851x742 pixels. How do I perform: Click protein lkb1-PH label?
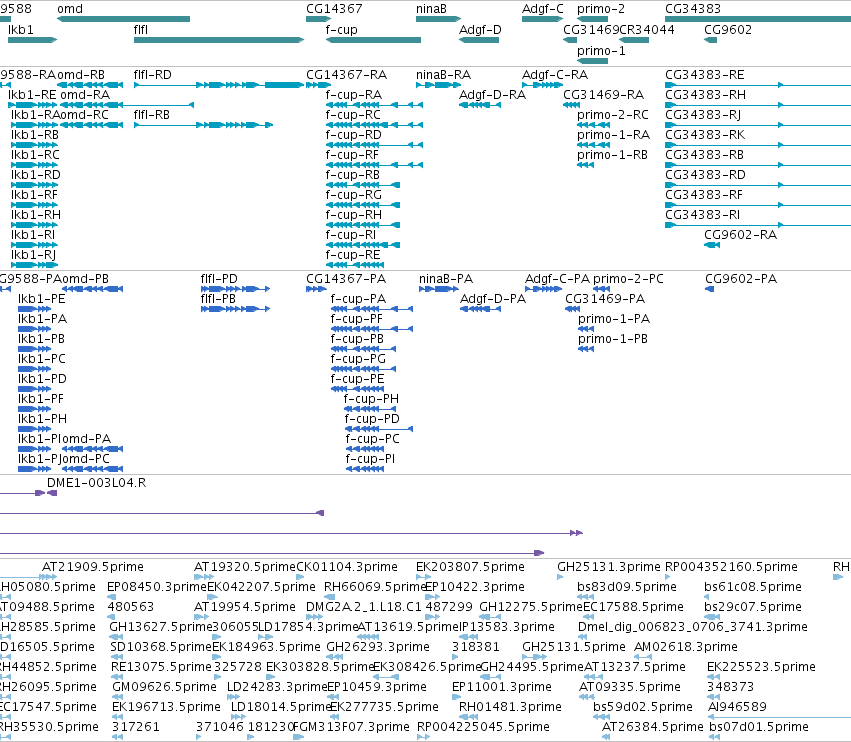pyautogui.click(x=42, y=418)
